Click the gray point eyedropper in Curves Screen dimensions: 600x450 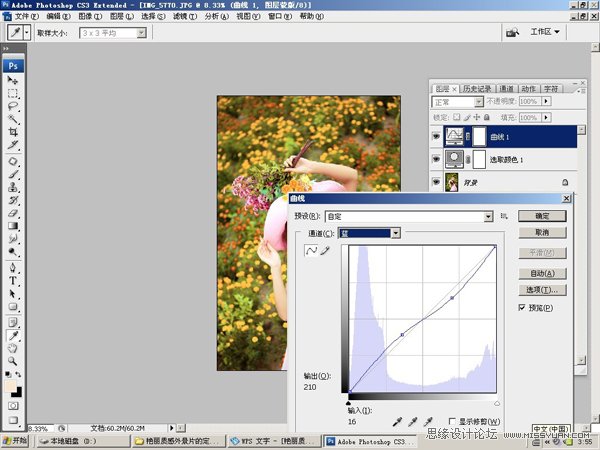(412, 422)
